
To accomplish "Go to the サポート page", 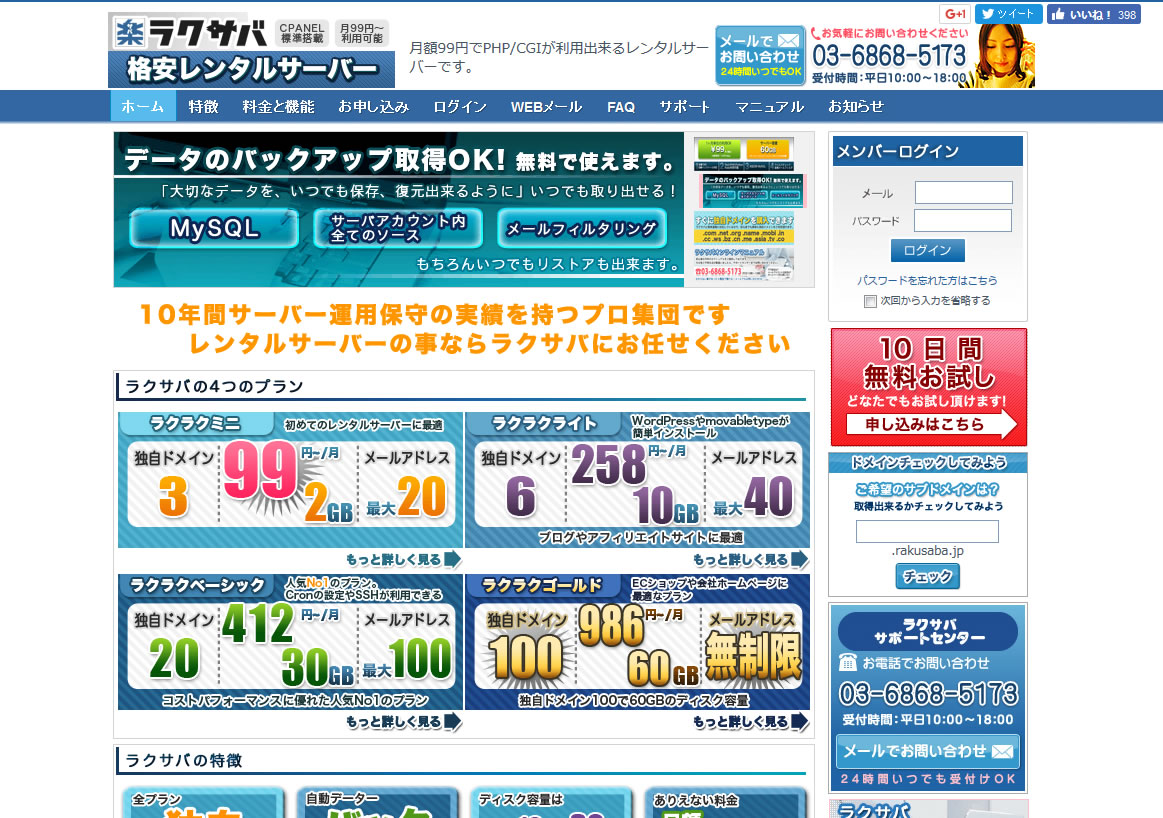I will [685, 107].
